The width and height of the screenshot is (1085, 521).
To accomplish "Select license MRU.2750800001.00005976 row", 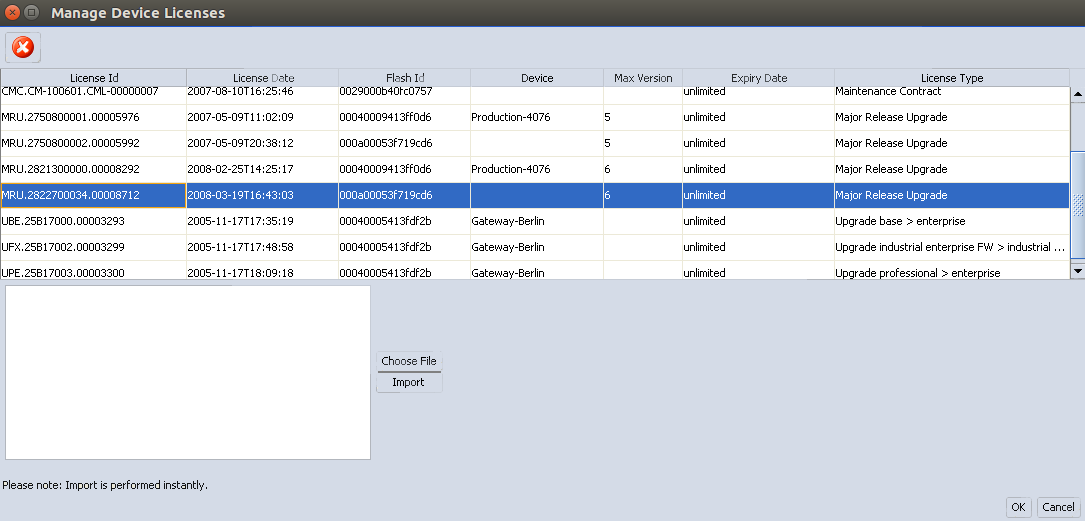I will point(94,117).
